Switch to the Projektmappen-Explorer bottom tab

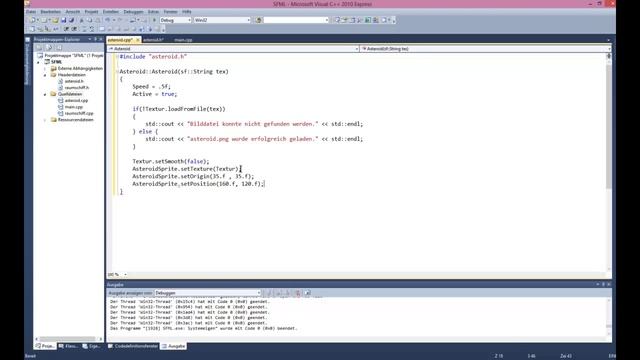[45, 346]
